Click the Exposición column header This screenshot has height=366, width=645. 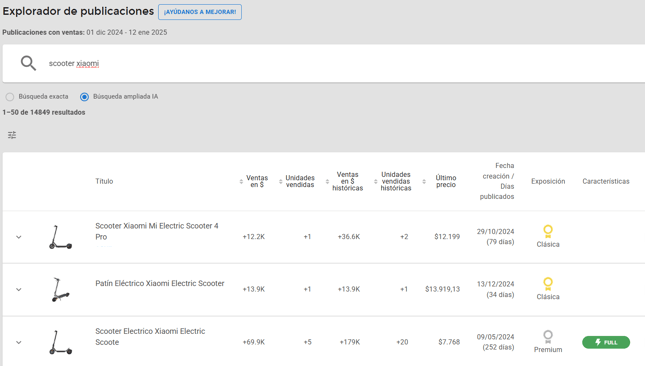548,181
